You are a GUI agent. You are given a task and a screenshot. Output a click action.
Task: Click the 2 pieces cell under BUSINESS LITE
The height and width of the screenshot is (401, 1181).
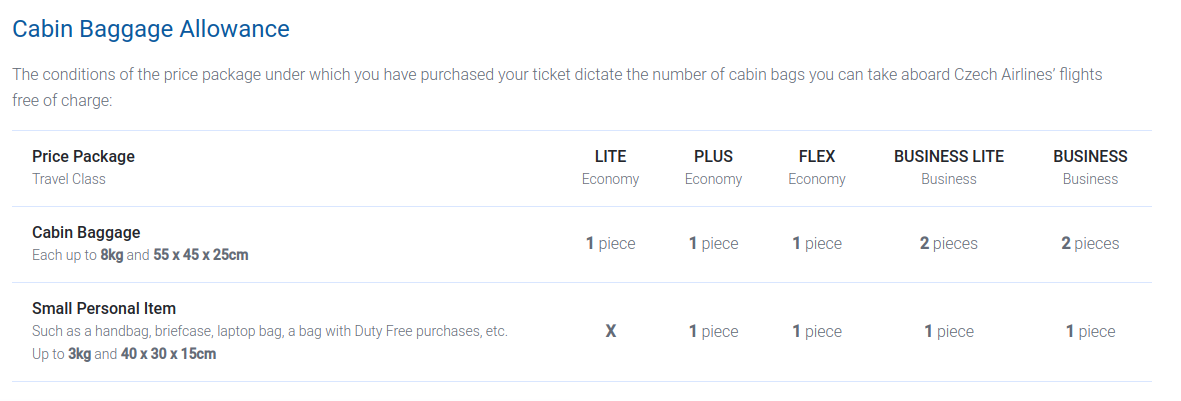(x=949, y=243)
